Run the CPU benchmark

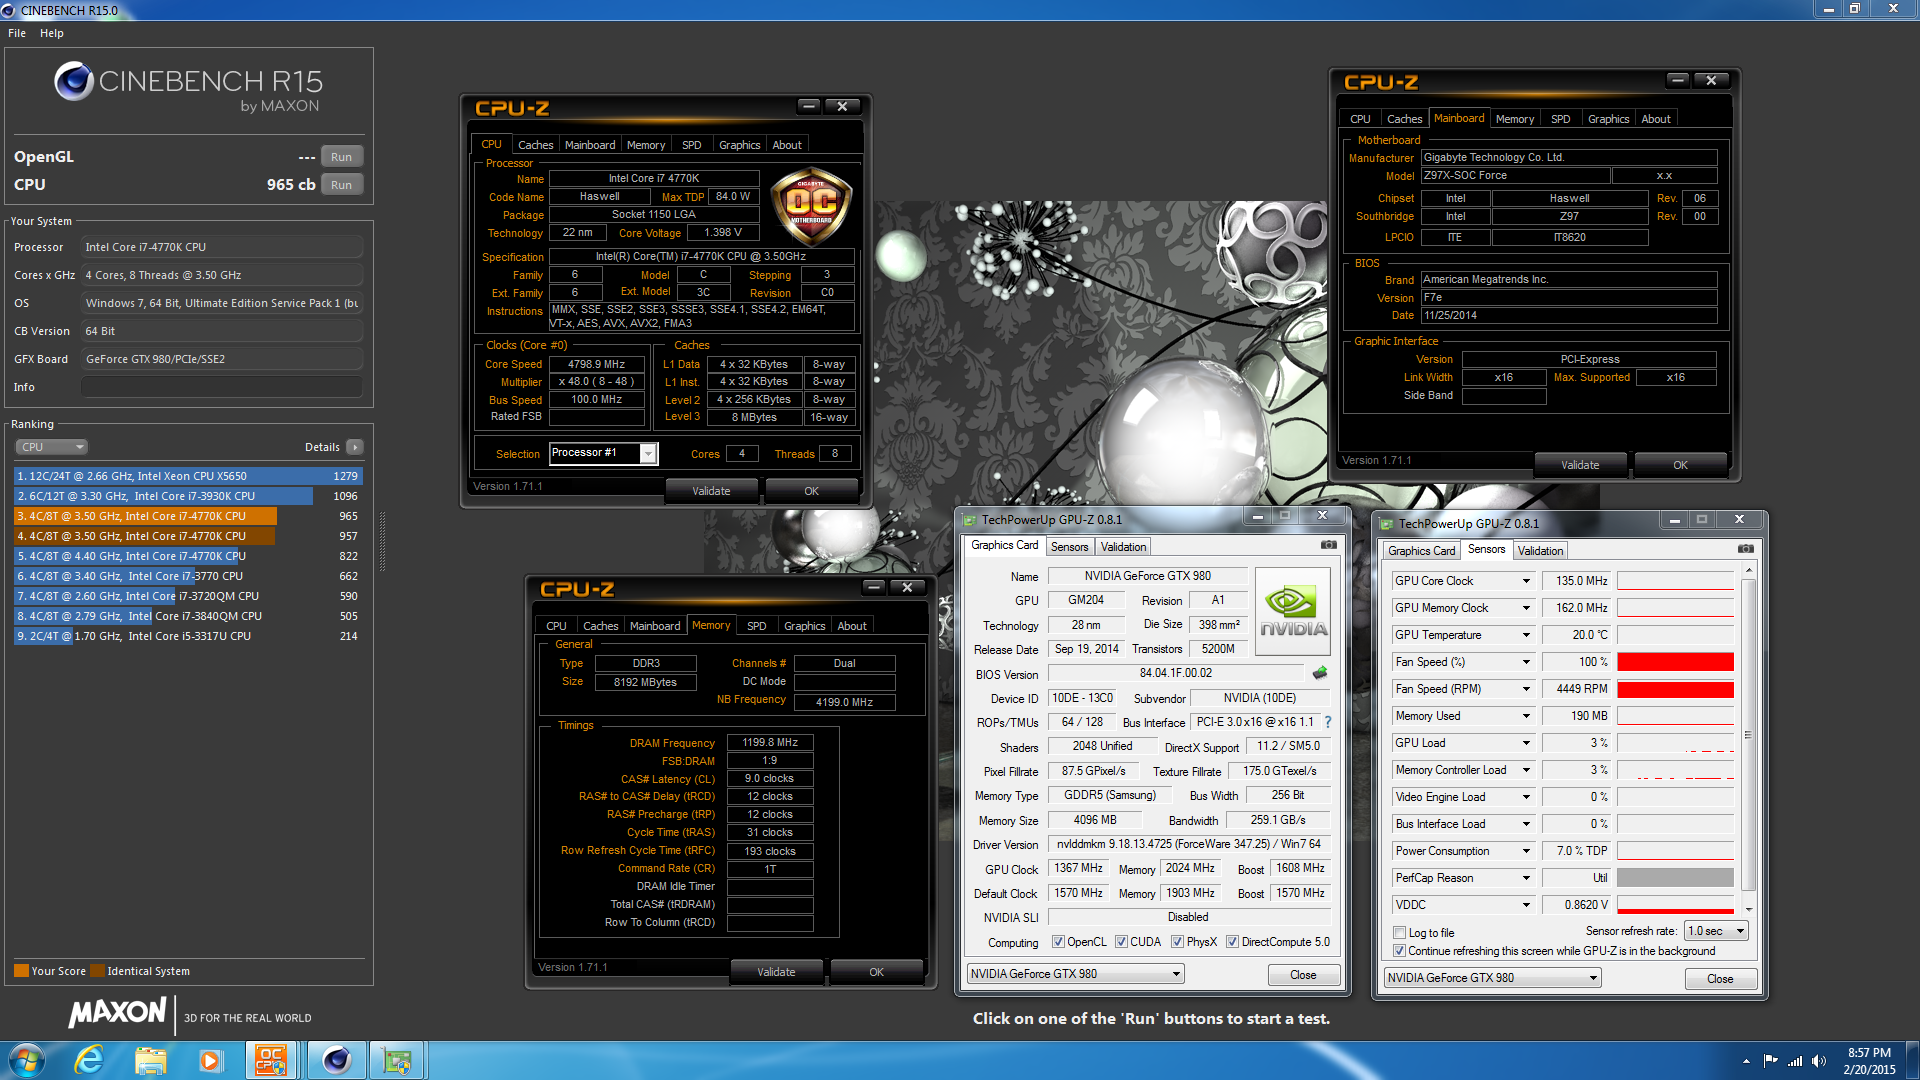pyautogui.click(x=341, y=185)
